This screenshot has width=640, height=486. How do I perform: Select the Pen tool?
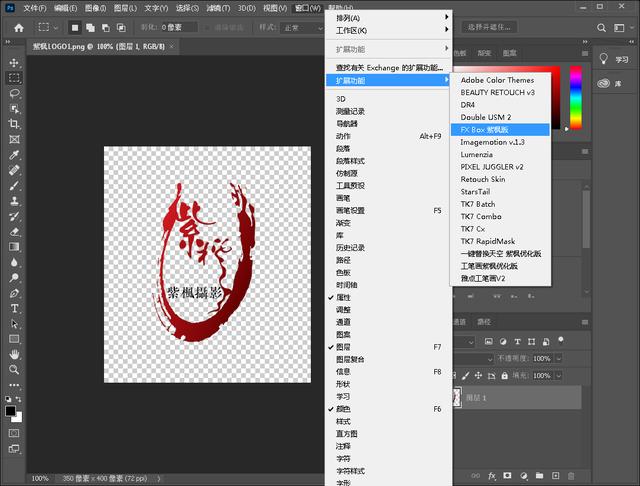pyautogui.click(x=14, y=293)
